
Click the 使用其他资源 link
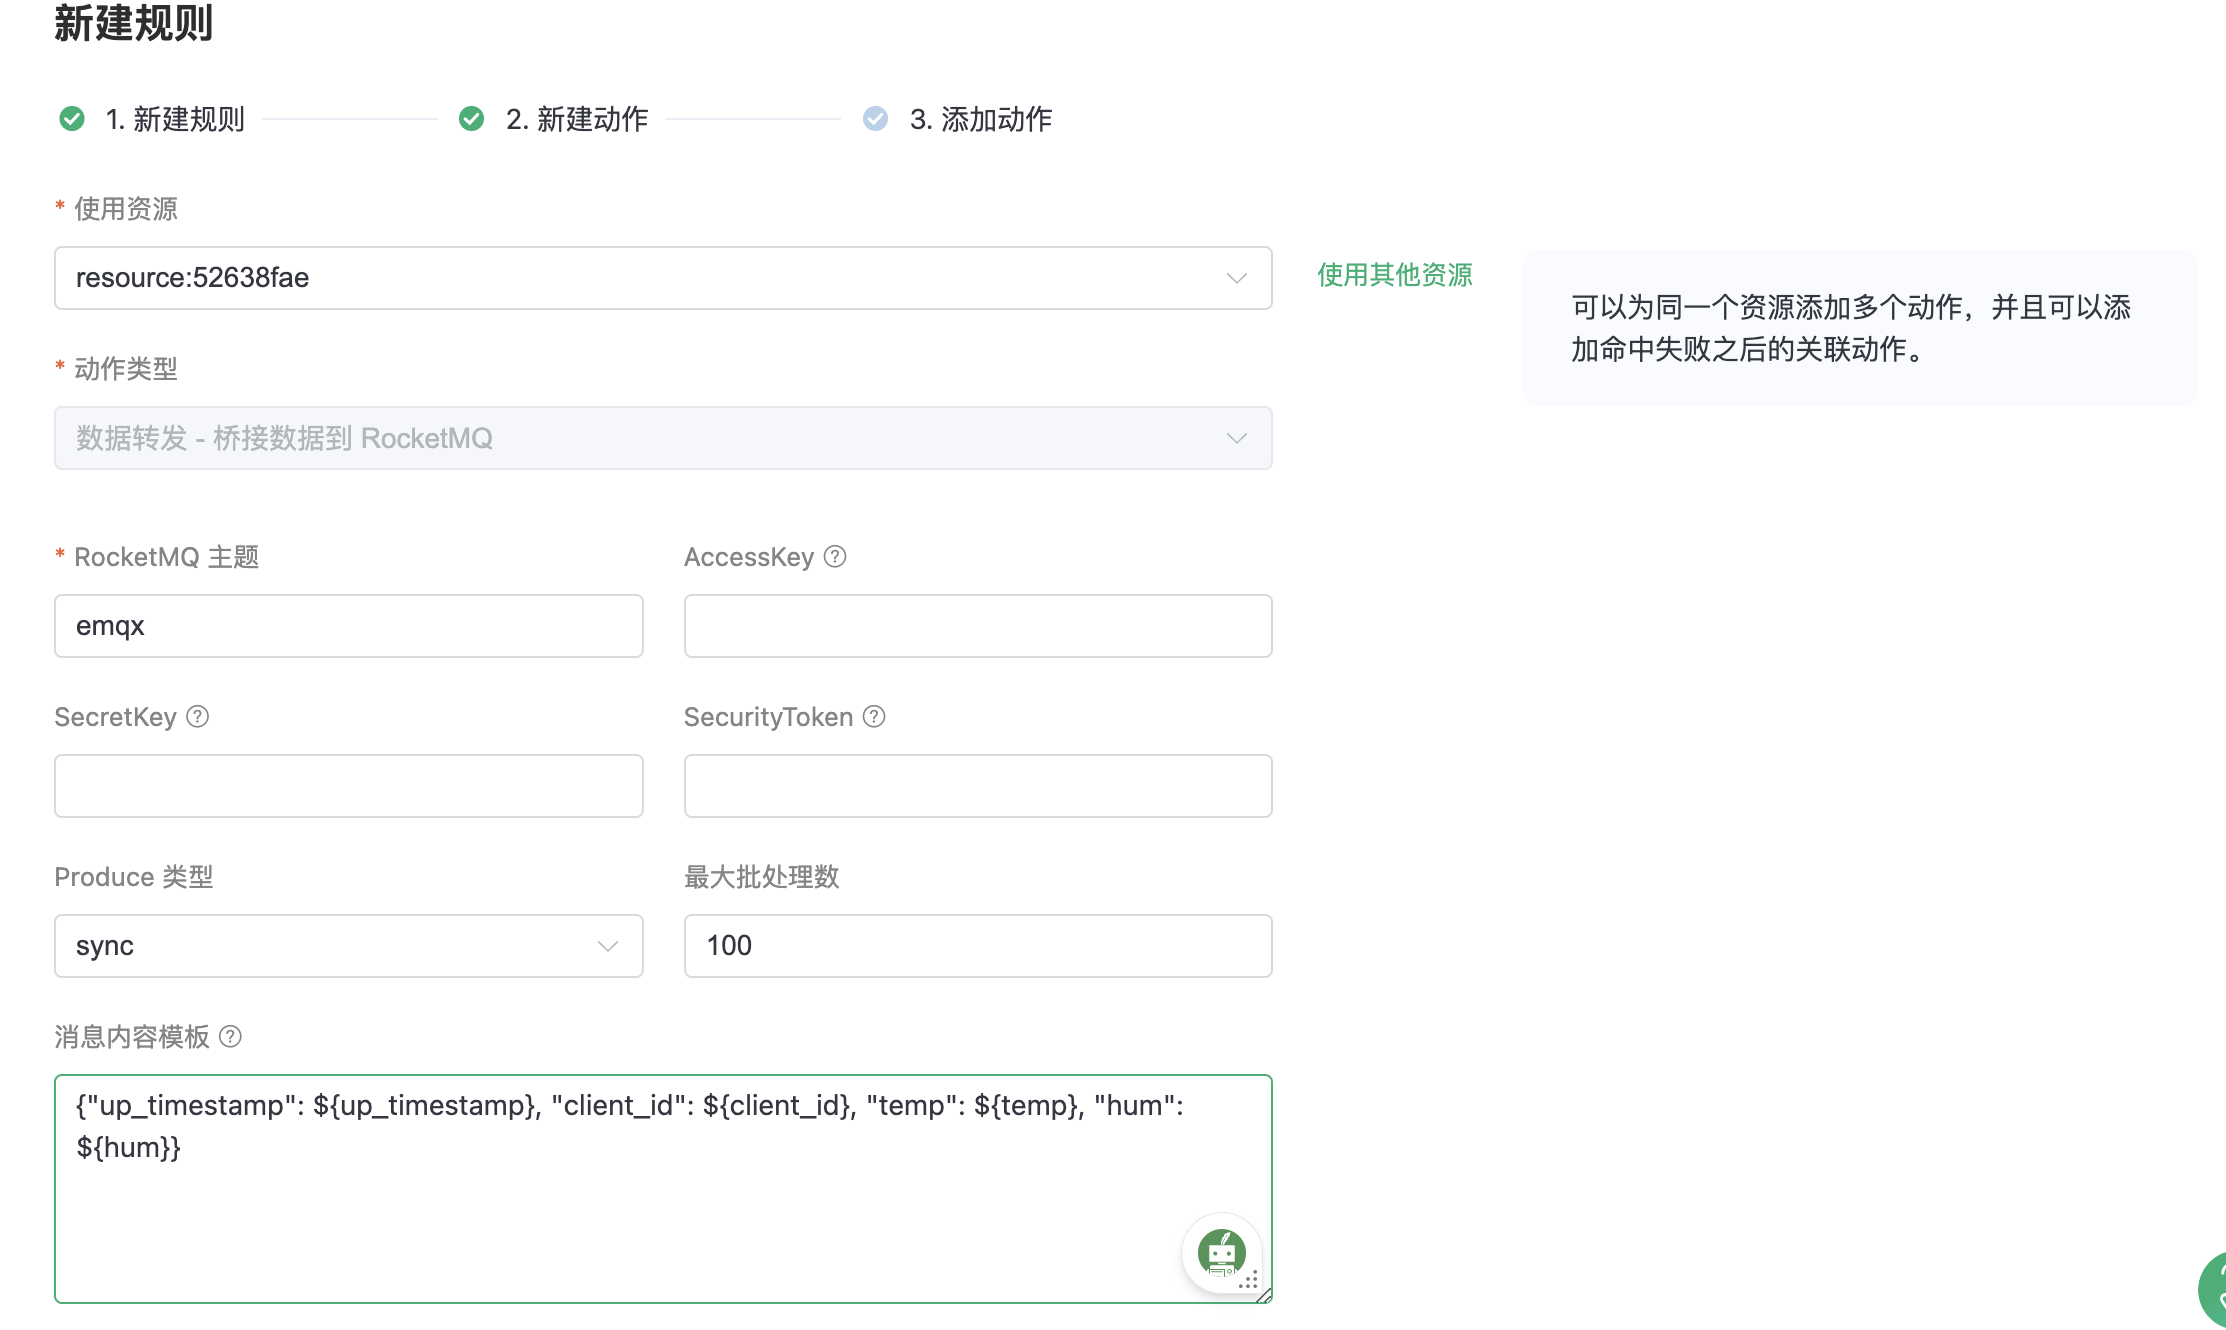pos(1394,275)
